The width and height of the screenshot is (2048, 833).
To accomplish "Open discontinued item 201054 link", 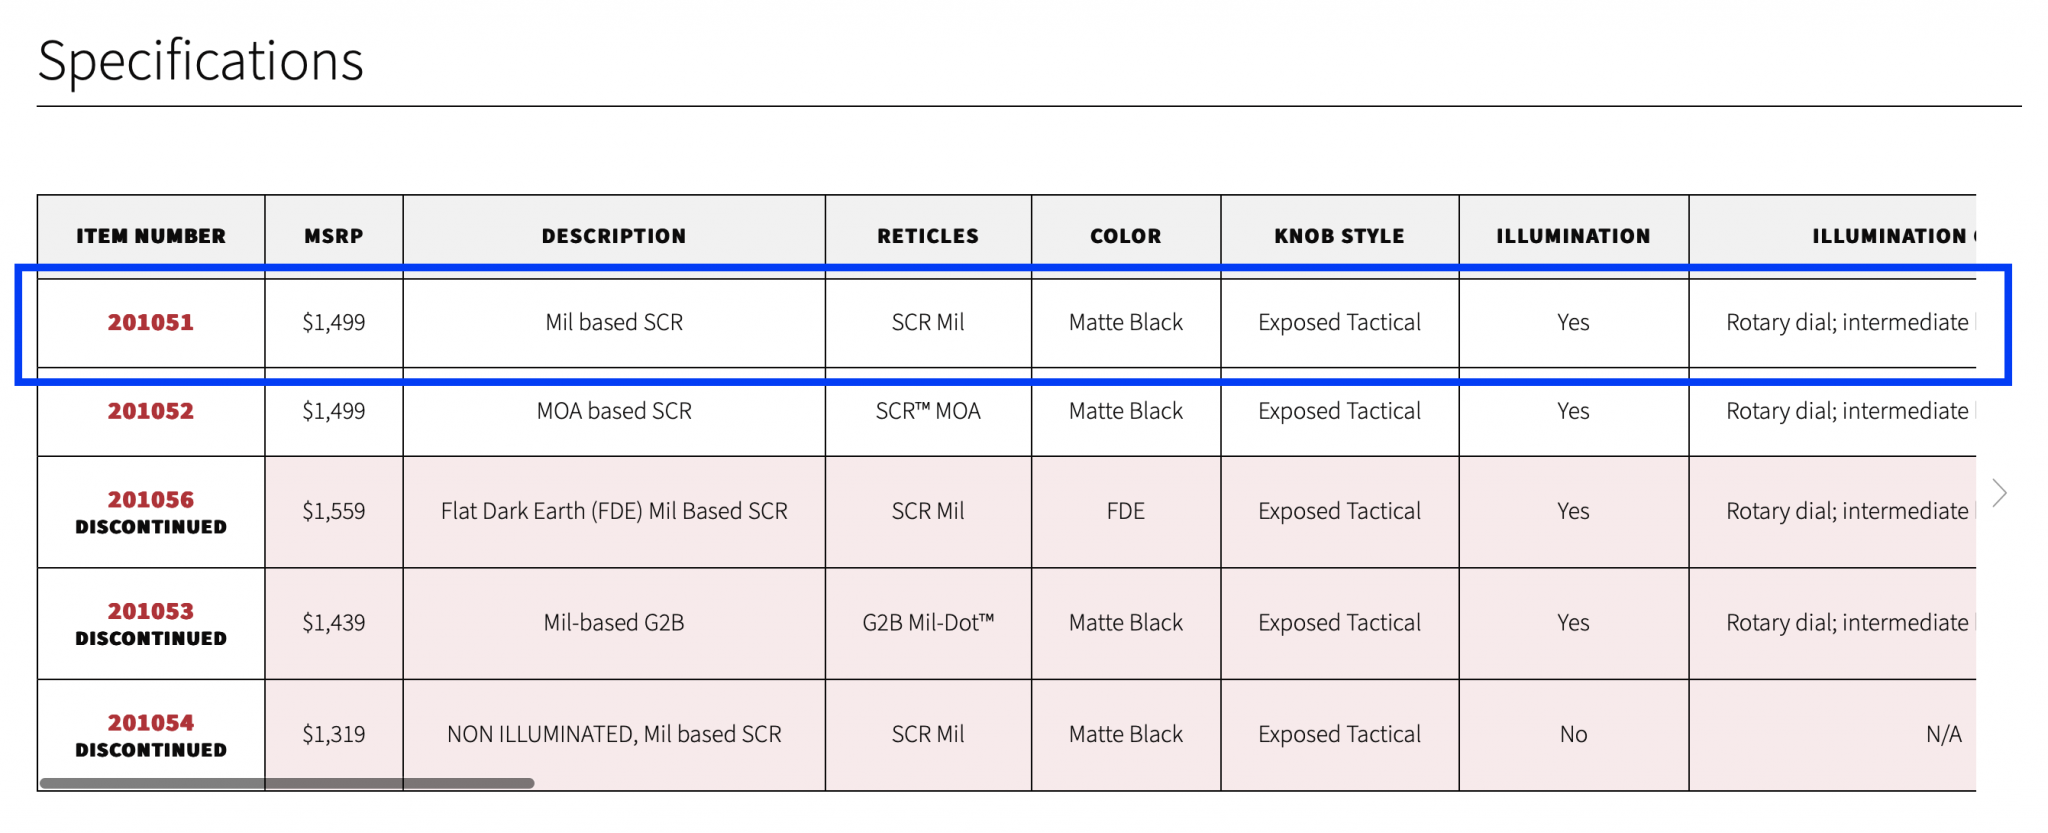I will (x=151, y=722).
